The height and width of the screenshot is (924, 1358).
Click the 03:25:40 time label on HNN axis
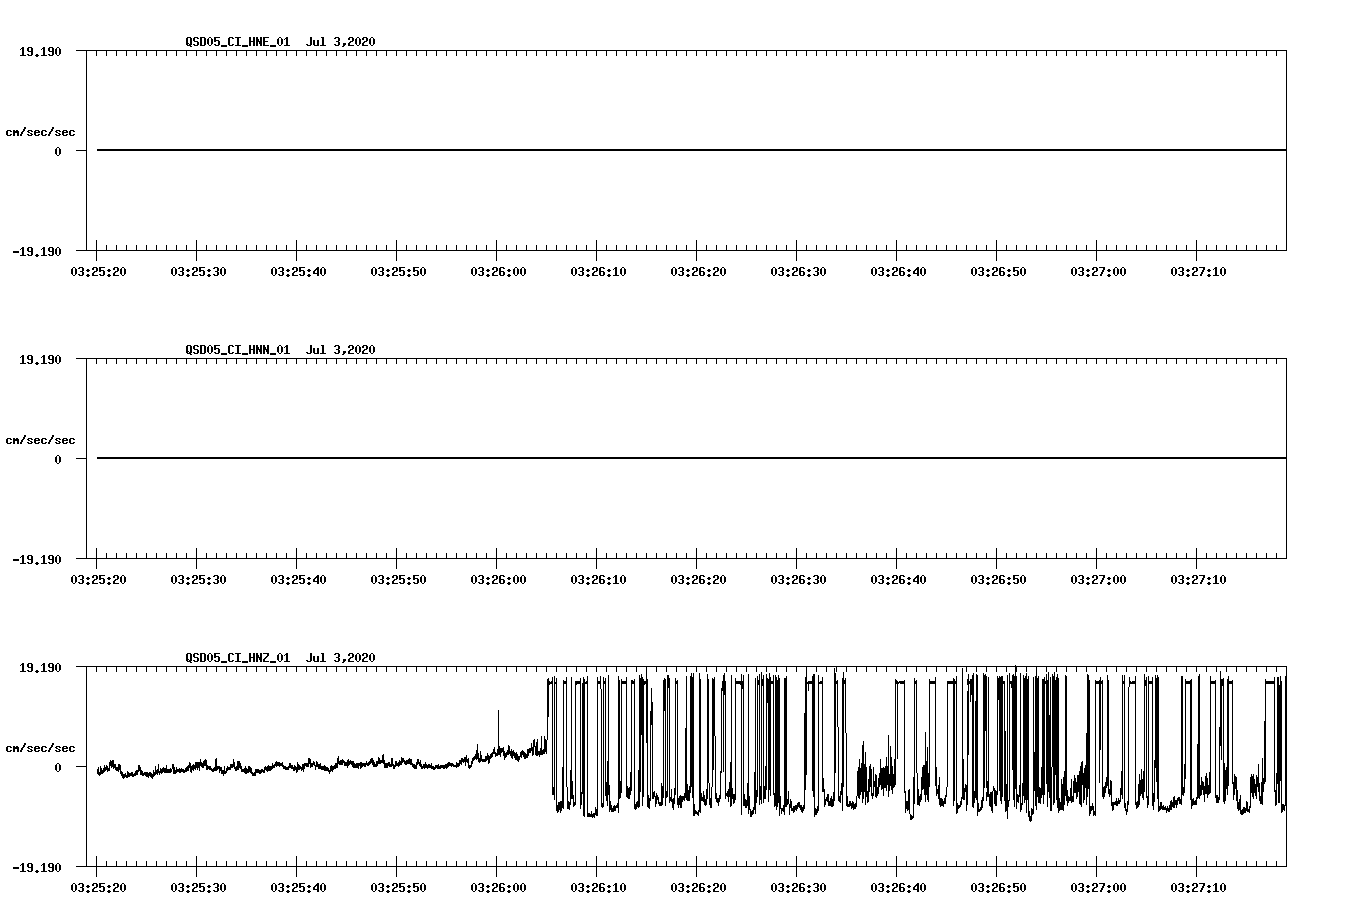tap(297, 580)
